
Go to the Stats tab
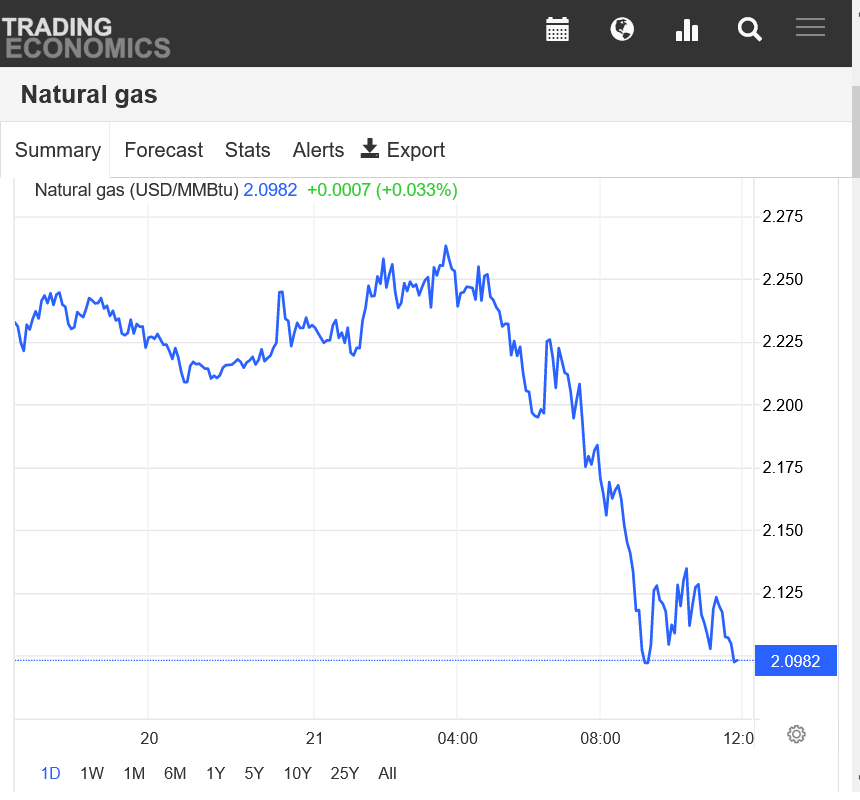pyautogui.click(x=247, y=150)
